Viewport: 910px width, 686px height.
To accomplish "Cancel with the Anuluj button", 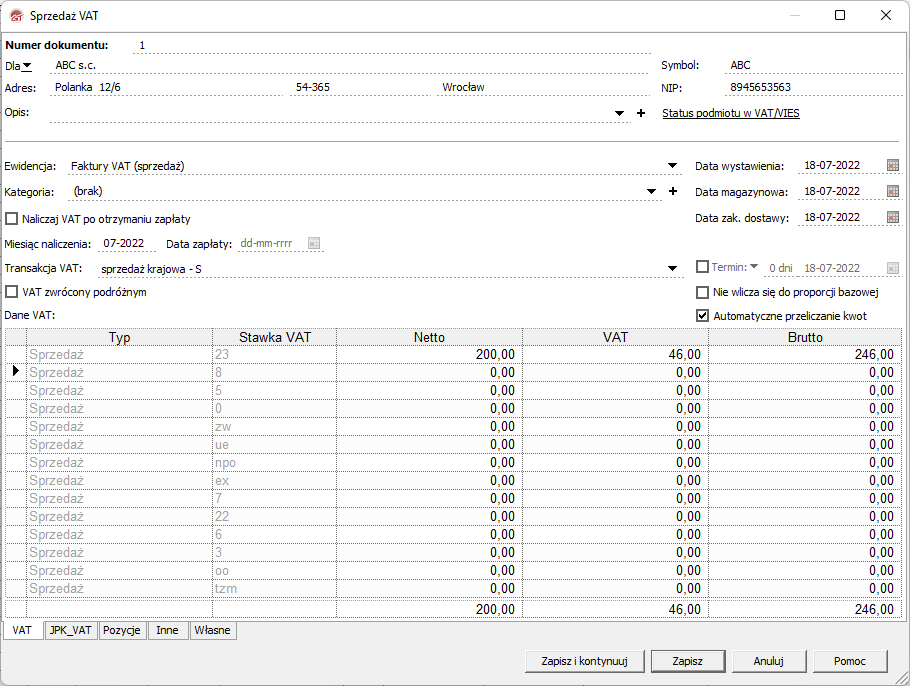I will (768, 661).
